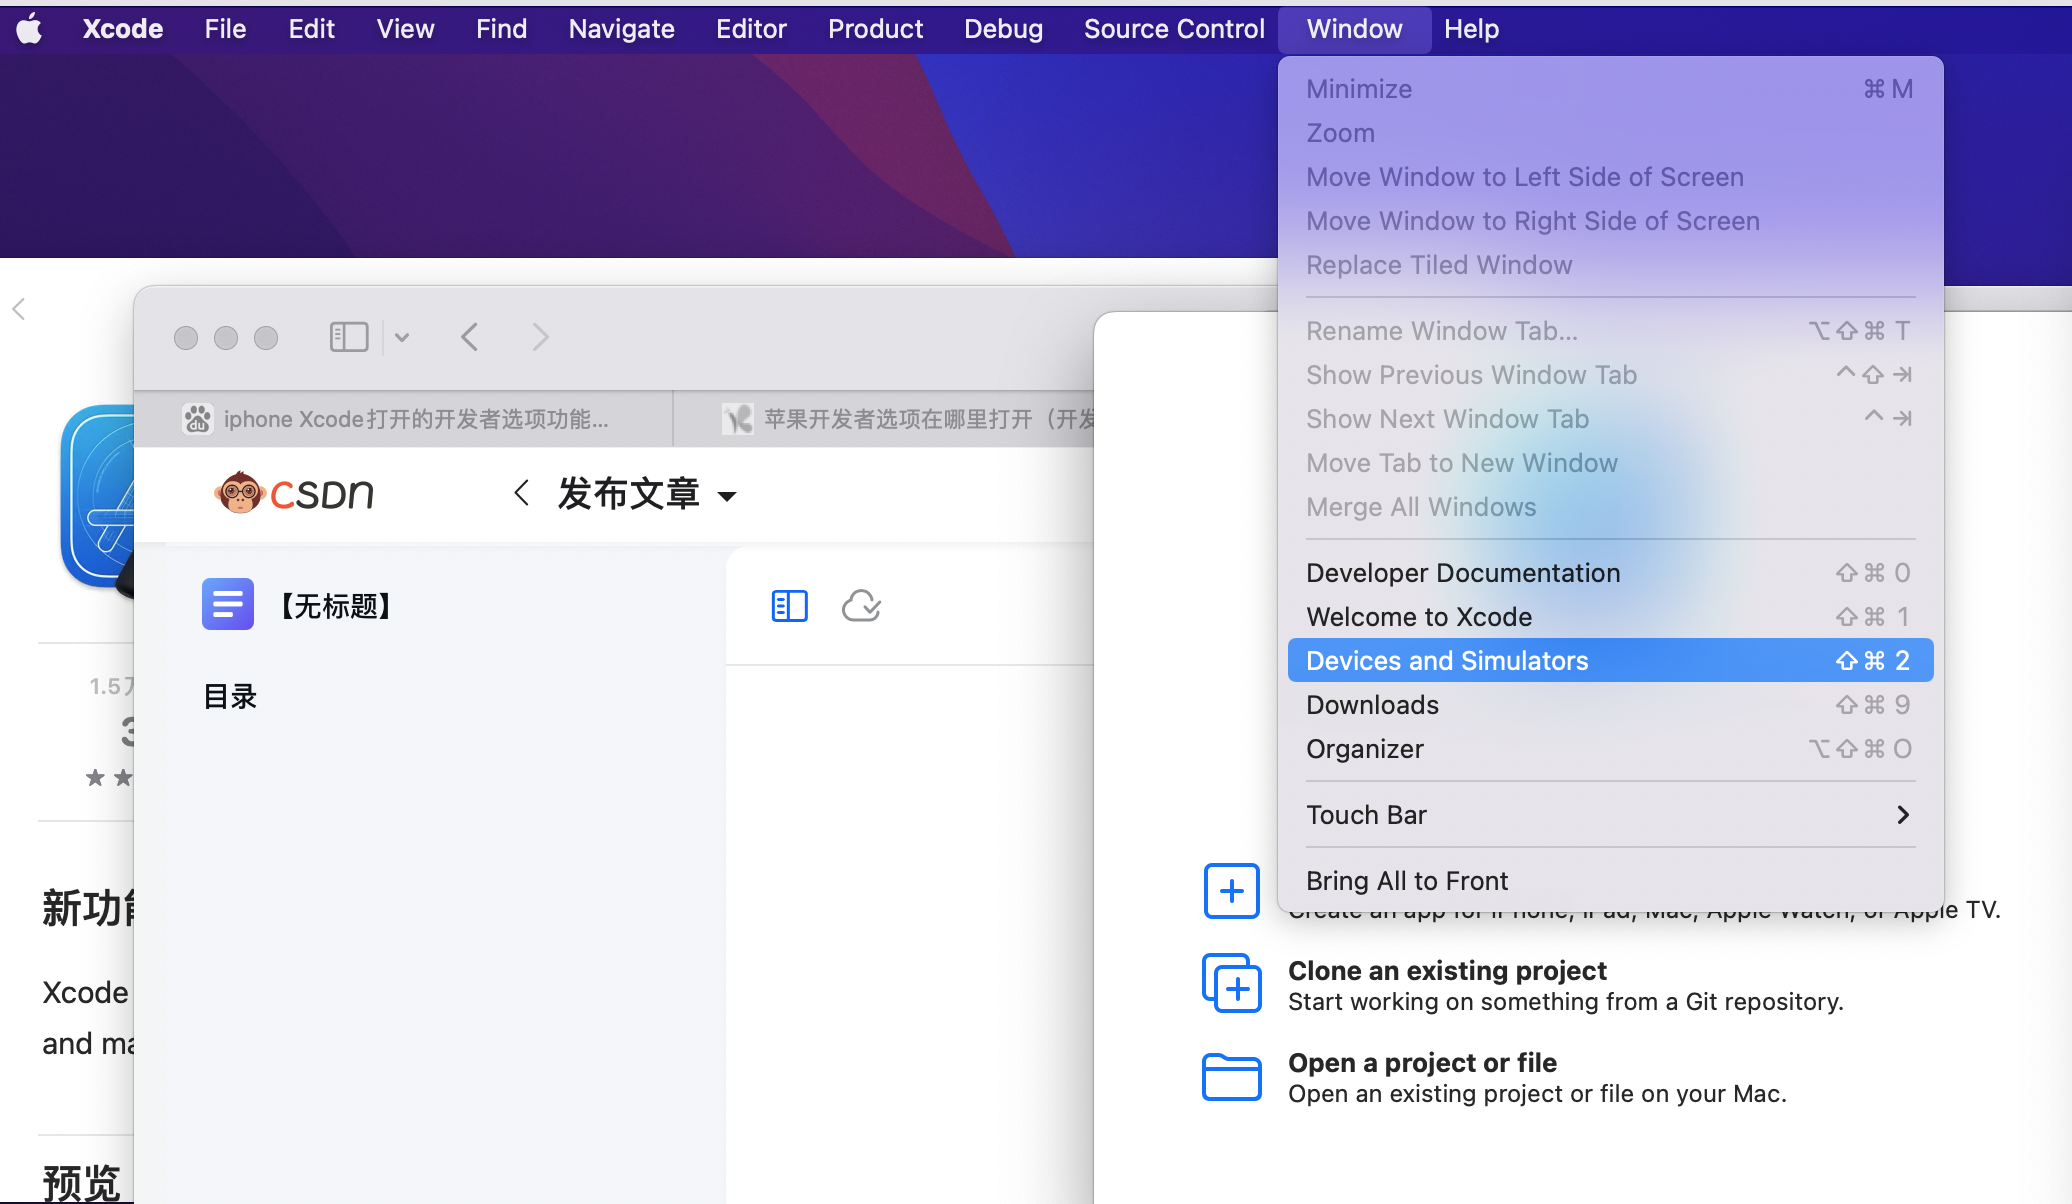
Task: Click the cloud save status icon
Action: click(x=861, y=606)
